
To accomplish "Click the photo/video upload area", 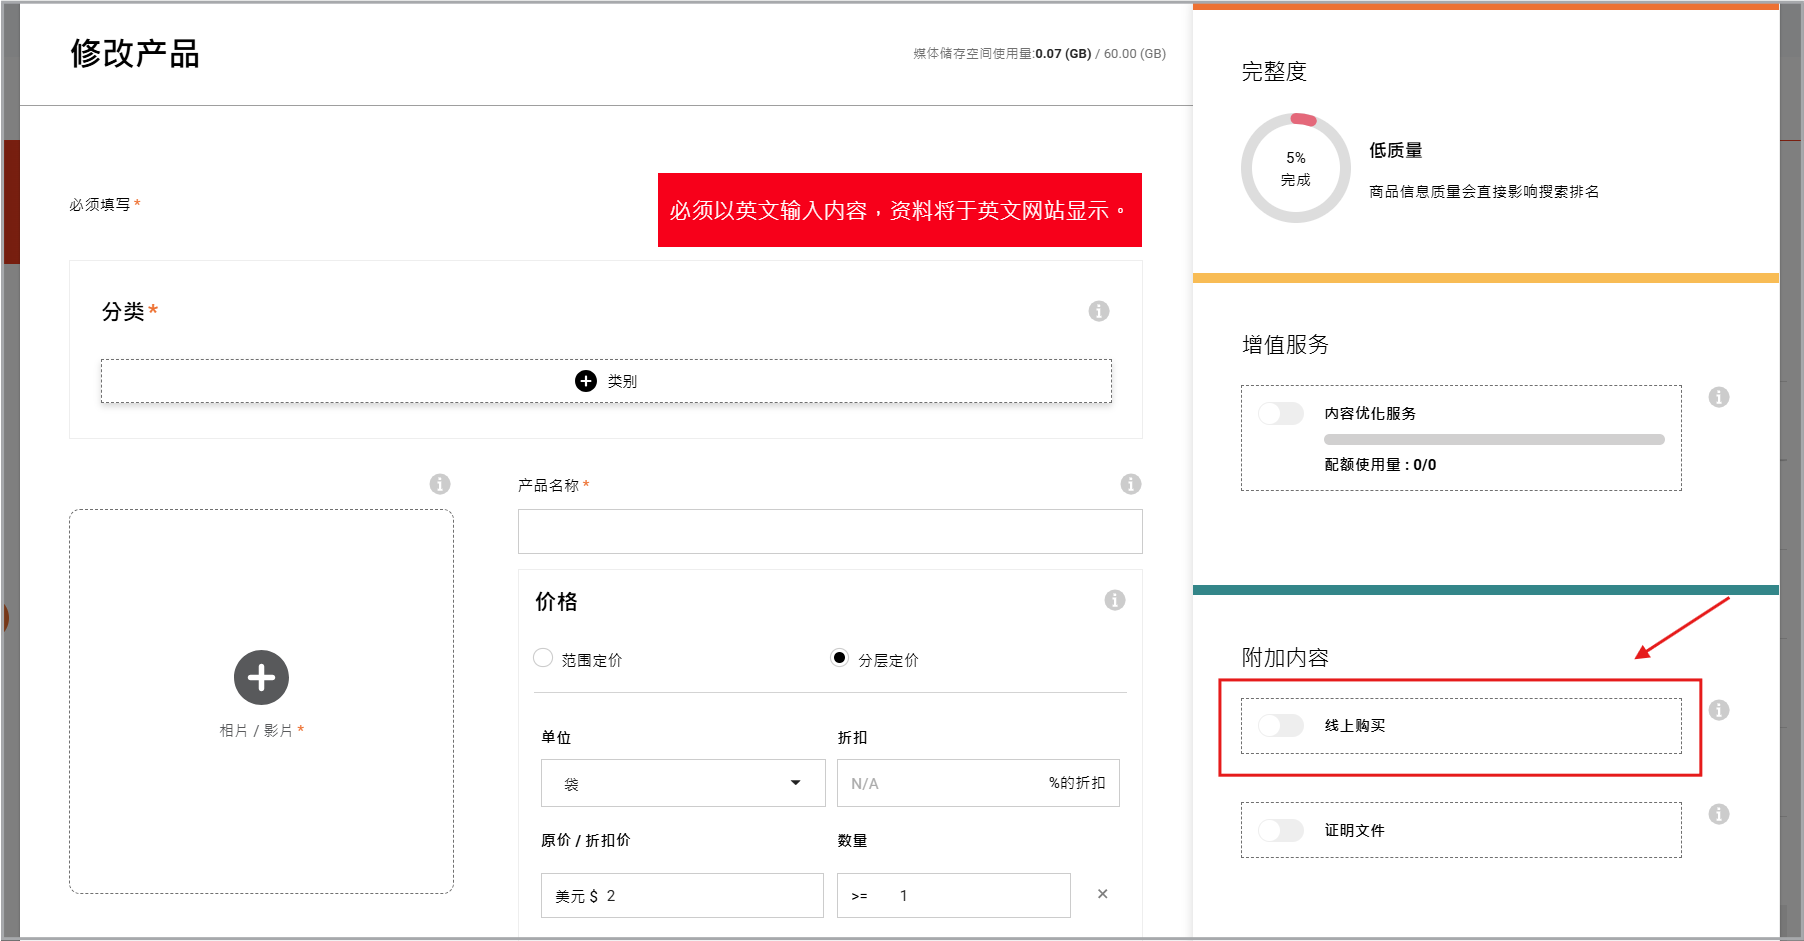I will [261, 701].
